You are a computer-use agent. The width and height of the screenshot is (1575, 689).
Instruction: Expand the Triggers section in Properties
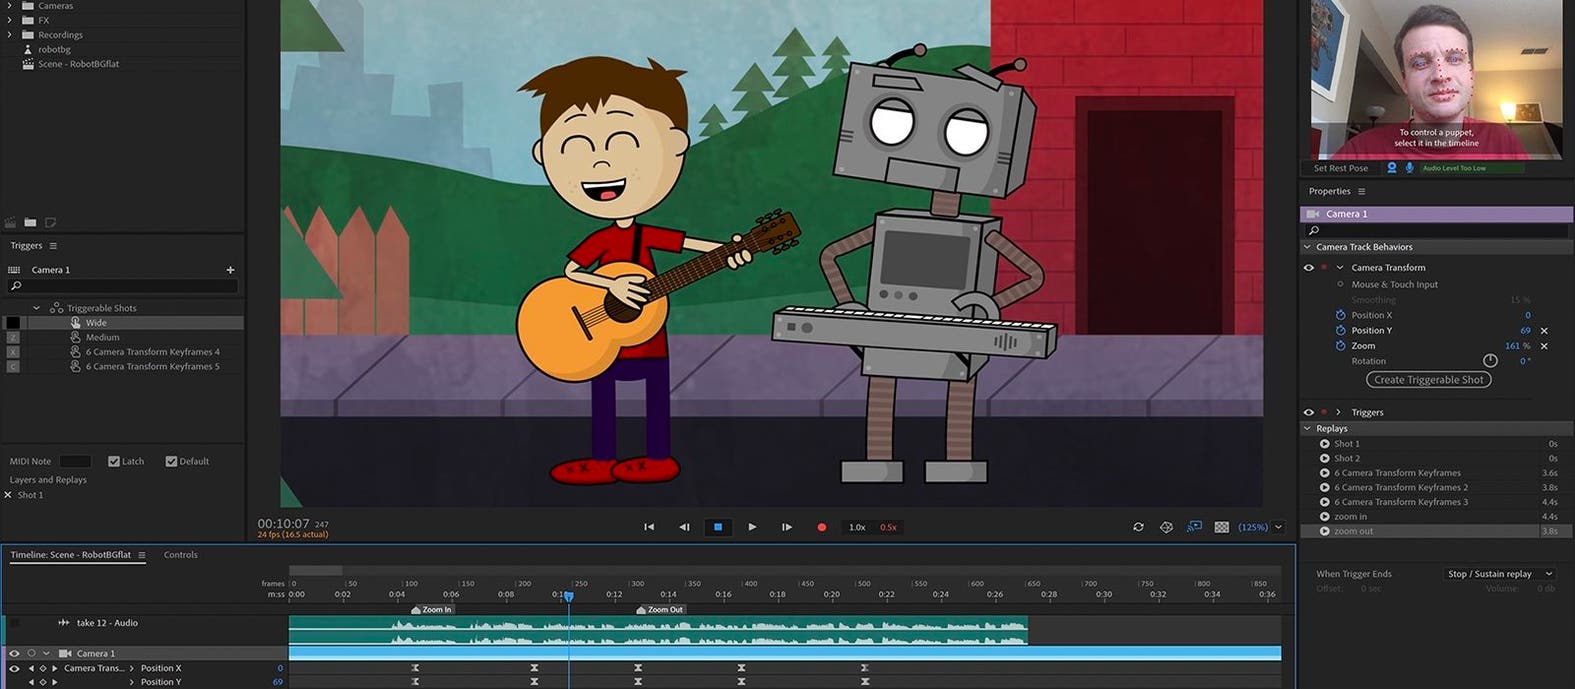(1338, 412)
